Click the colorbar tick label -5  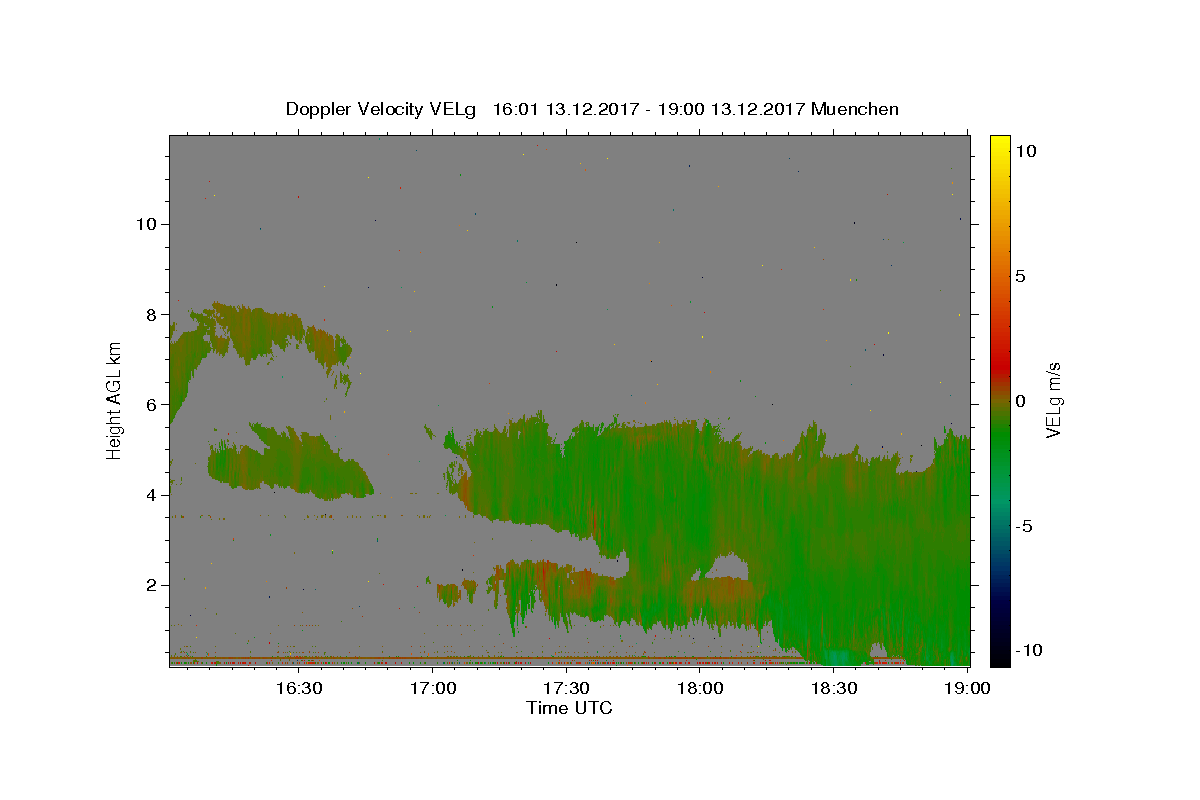pyautogui.click(x=1023, y=527)
